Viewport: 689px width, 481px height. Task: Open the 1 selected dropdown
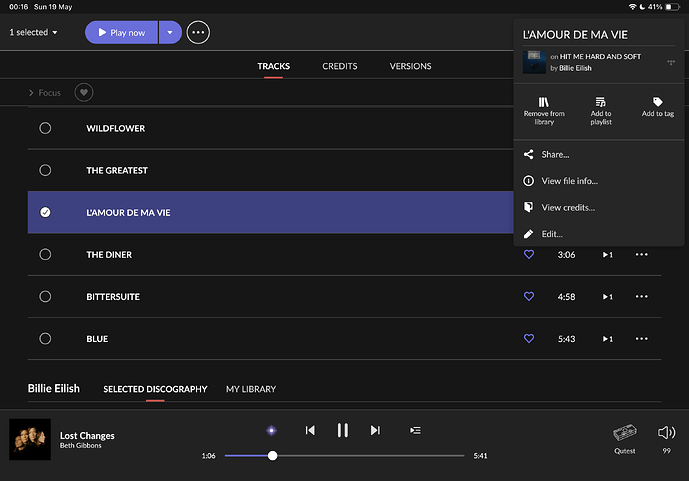click(x=33, y=33)
